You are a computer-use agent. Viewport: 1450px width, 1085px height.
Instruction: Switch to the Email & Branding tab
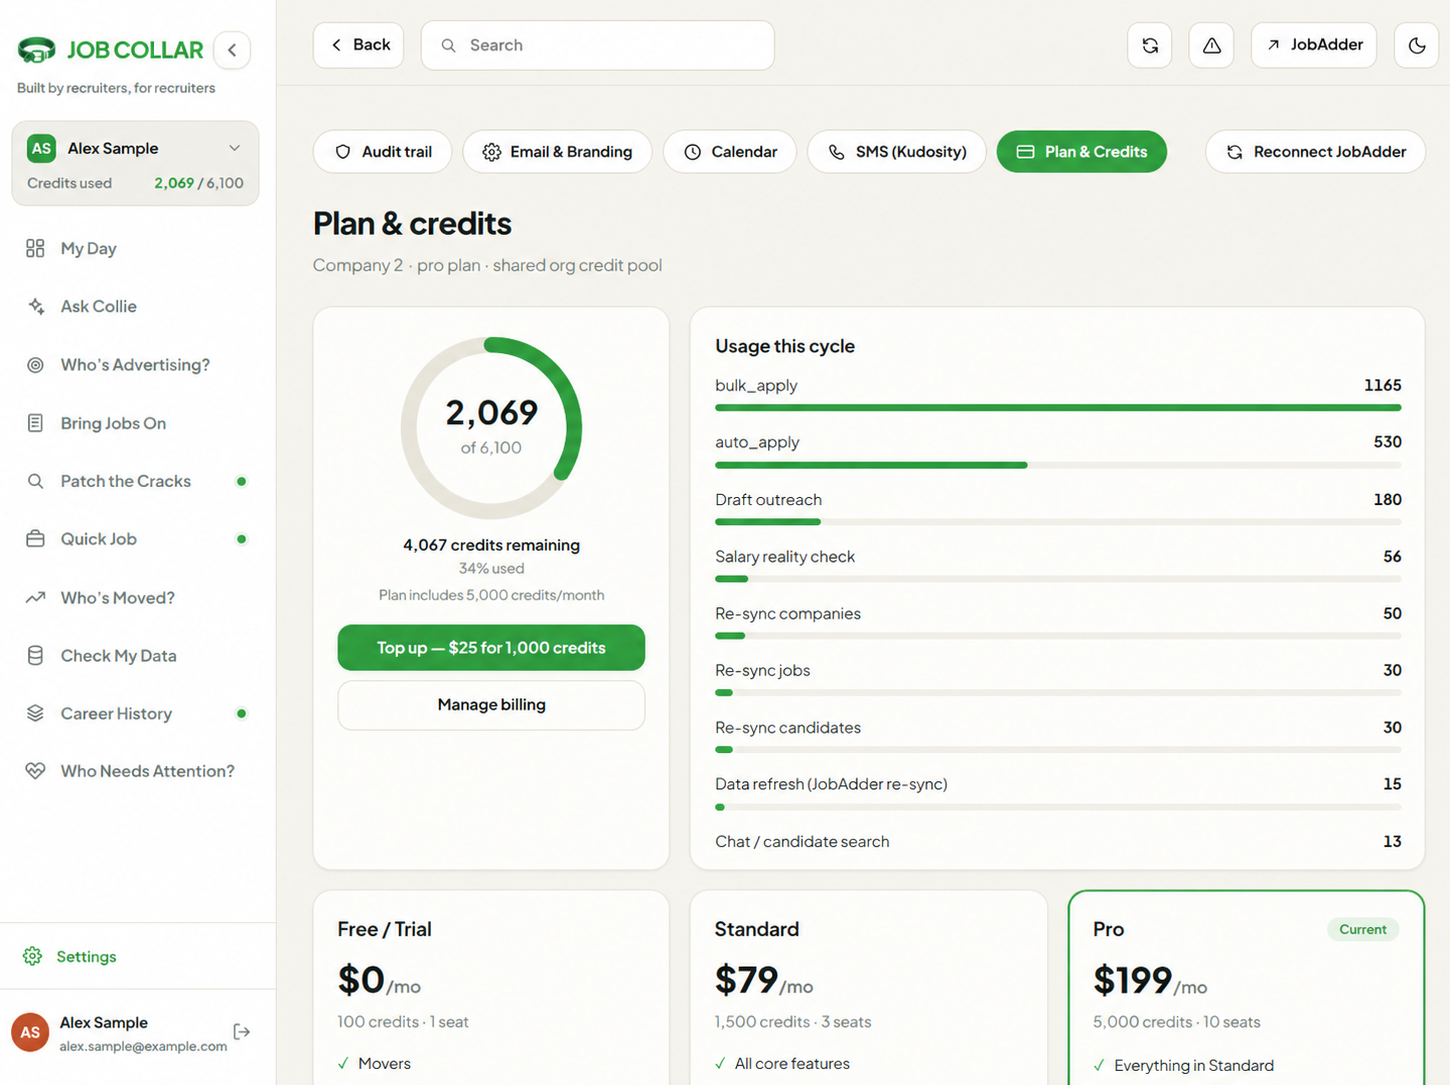click(558, 152)
